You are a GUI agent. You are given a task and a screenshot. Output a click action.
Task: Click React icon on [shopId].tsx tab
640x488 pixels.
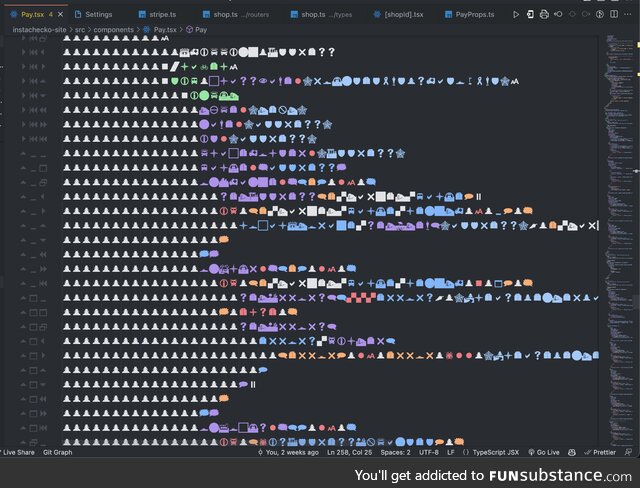pyautogui.click(x=377, y=15)
